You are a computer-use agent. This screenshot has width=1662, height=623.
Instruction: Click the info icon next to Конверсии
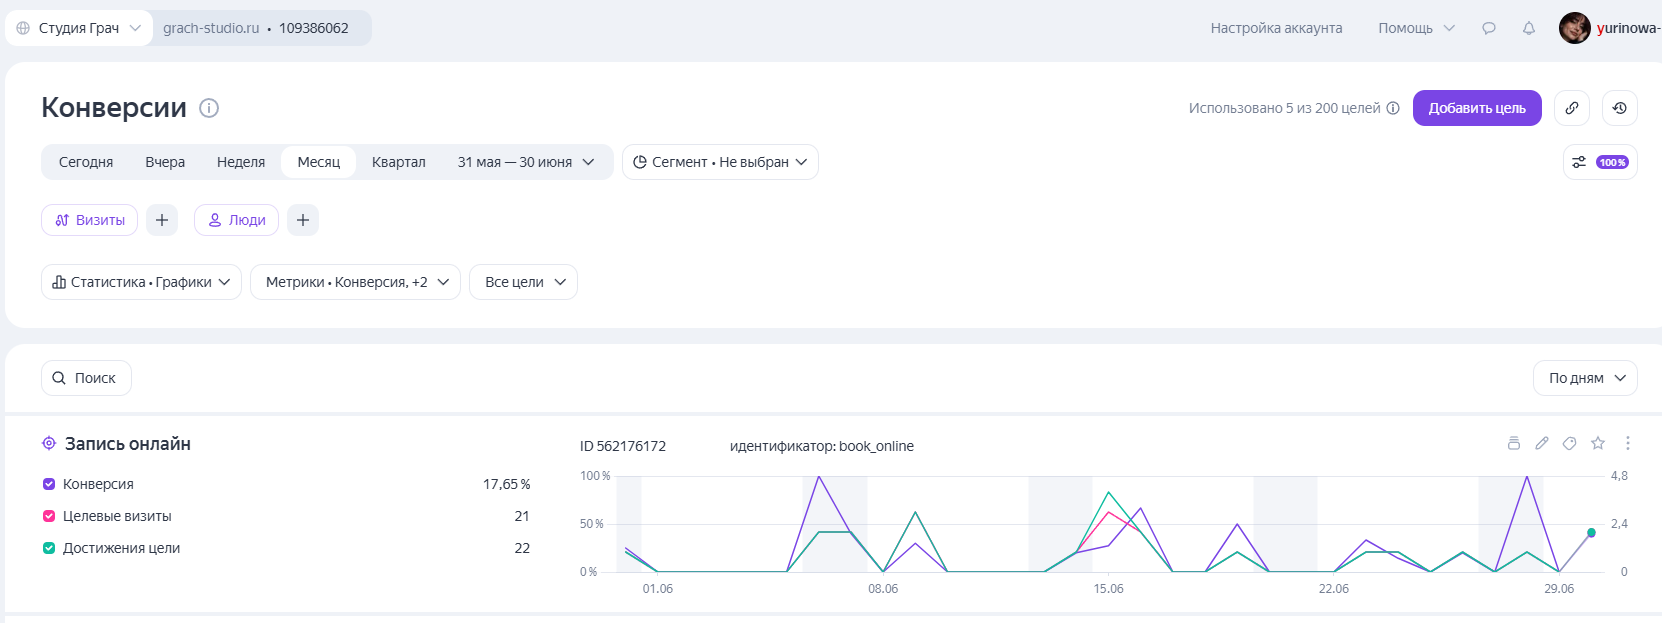pyautogui.click(x=209, y=108)
